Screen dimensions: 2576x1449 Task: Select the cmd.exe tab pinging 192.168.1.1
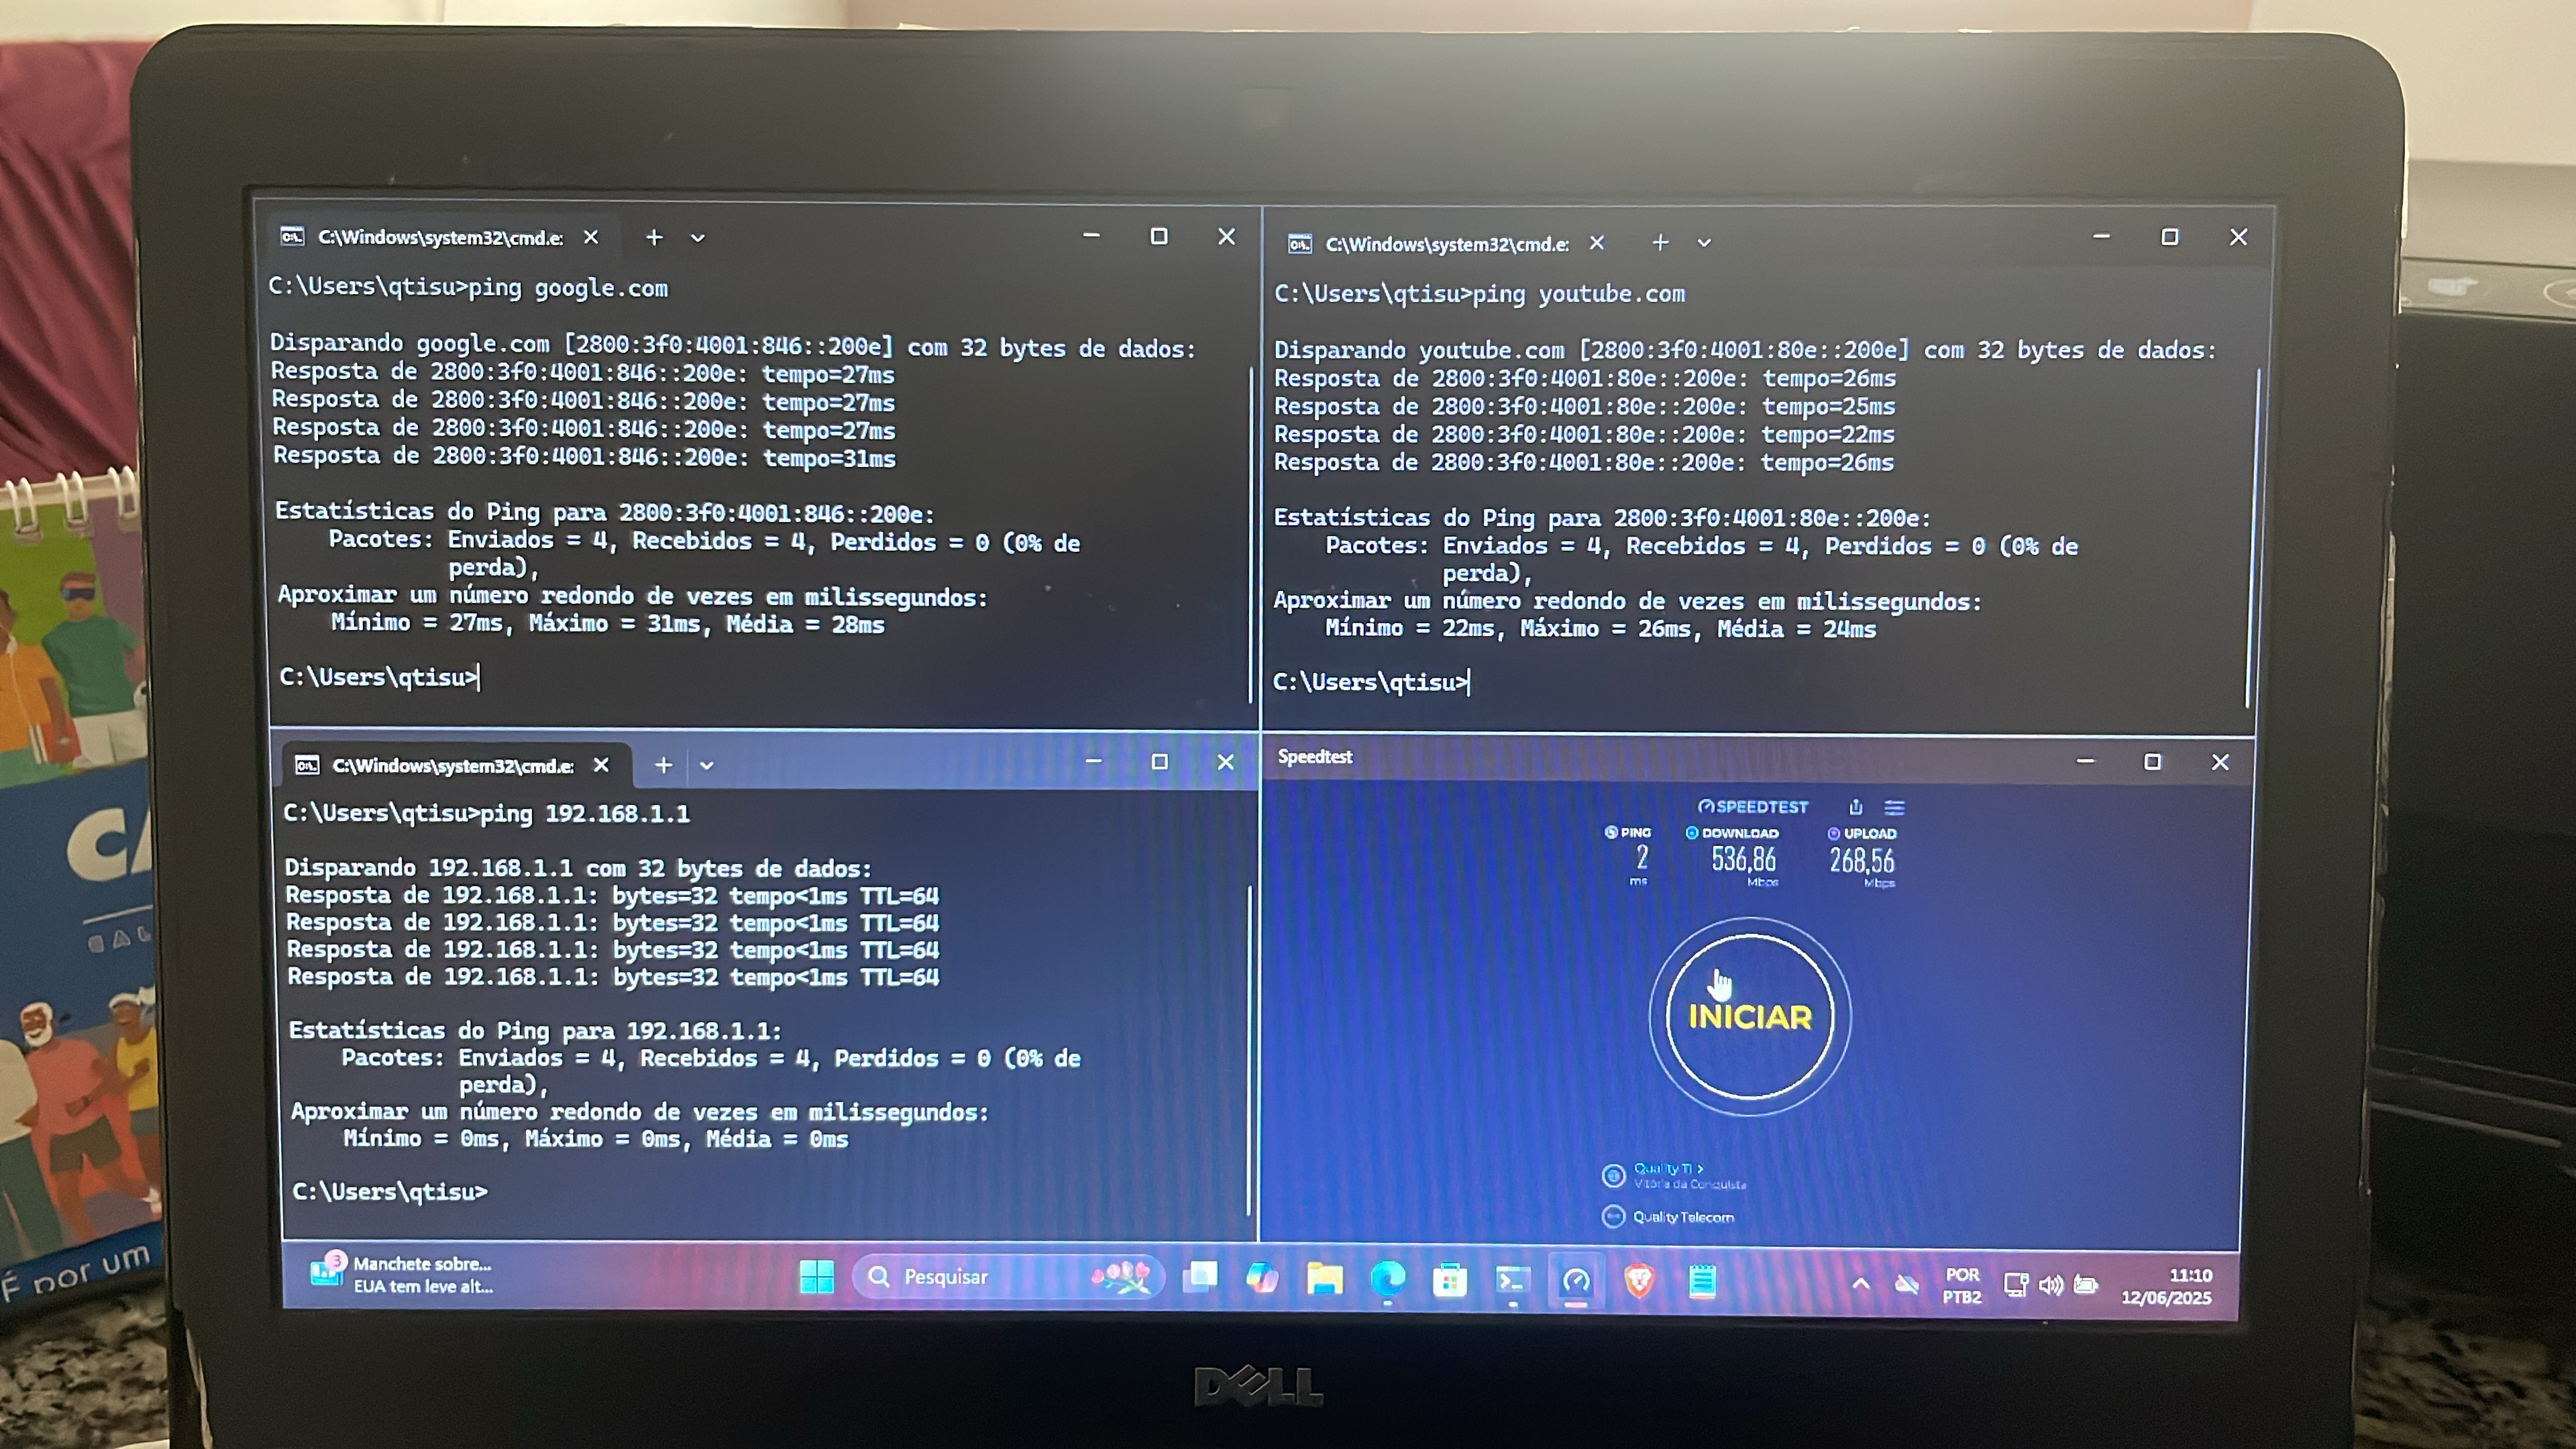(452, 766)
